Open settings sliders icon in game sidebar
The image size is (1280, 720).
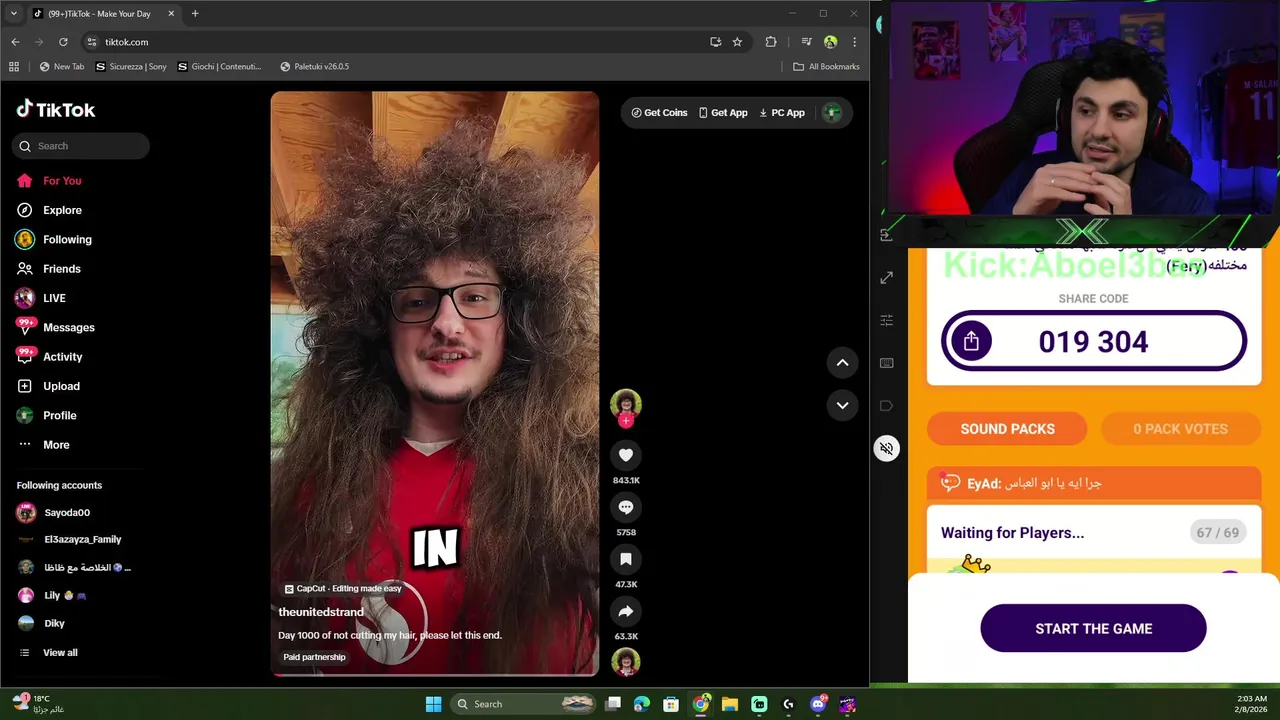click(886, 320)
